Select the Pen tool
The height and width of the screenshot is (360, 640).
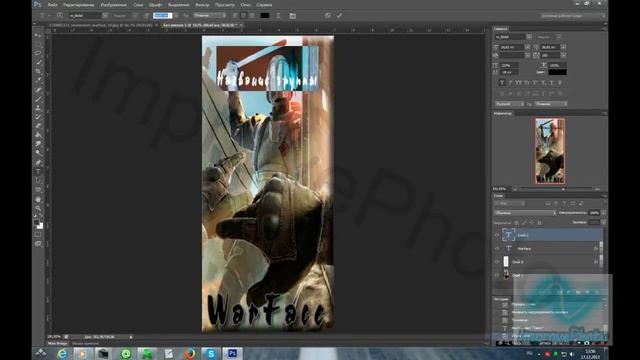click(38, 162)
